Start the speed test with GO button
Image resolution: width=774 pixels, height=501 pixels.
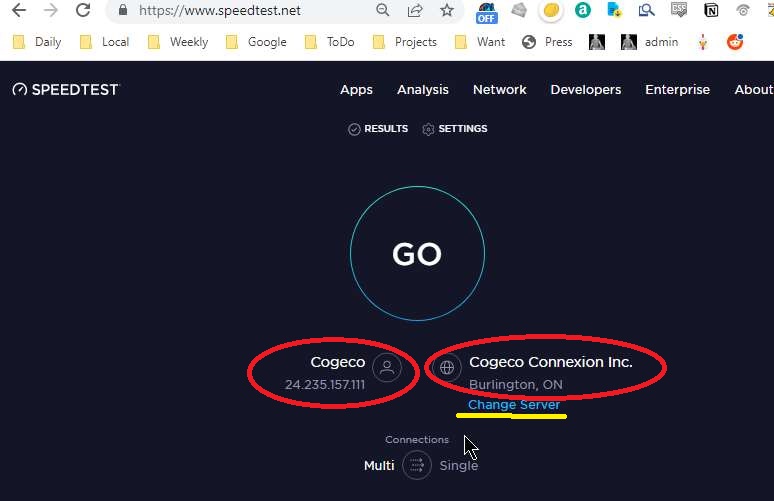pyautogui.click(x=417, y=254)
